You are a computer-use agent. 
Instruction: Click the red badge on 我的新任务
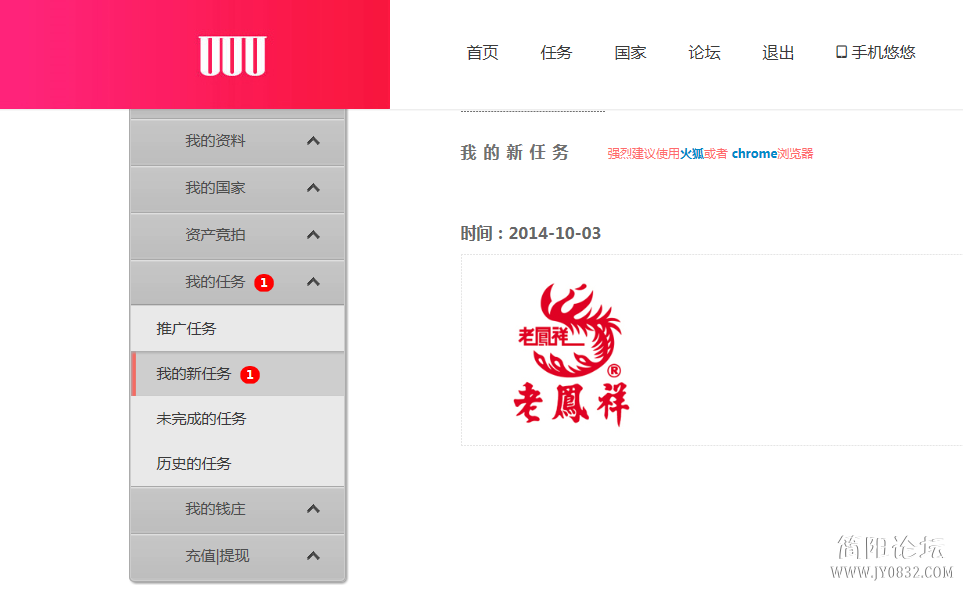249,375
